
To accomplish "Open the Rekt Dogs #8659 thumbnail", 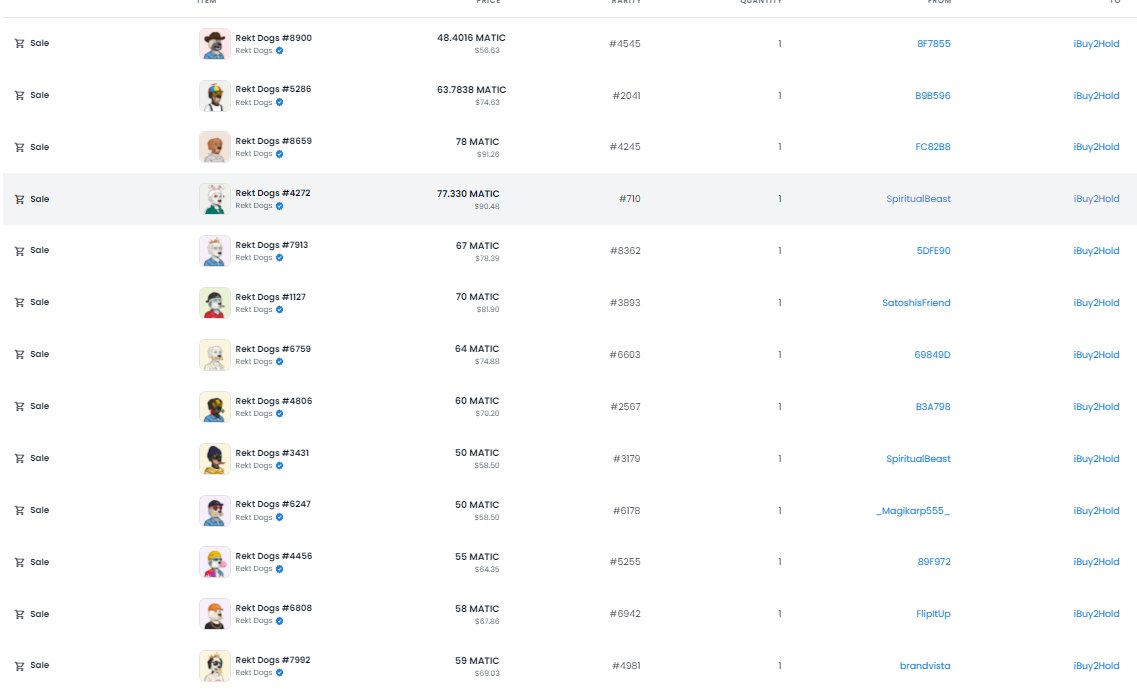I will [215, 147].
